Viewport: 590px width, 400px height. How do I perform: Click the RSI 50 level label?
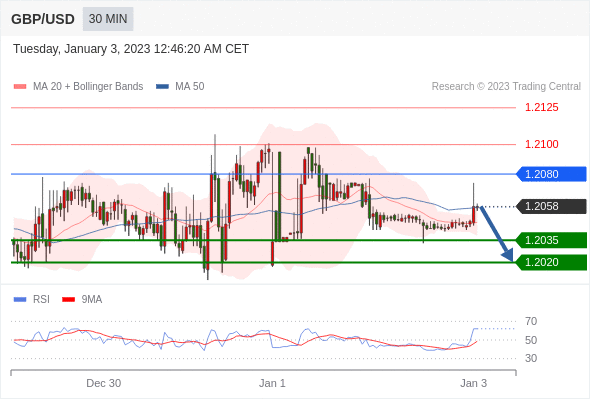pos(531,340)
